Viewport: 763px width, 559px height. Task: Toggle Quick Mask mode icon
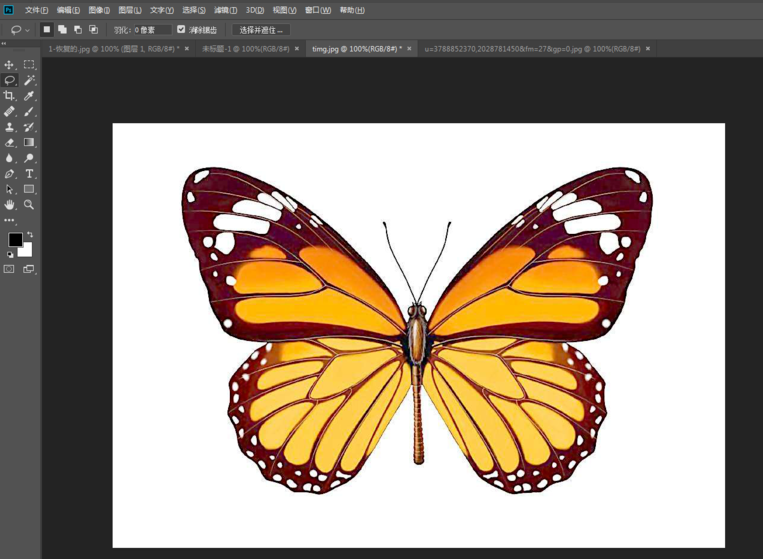pyautogui.click(x=10, y=269)
